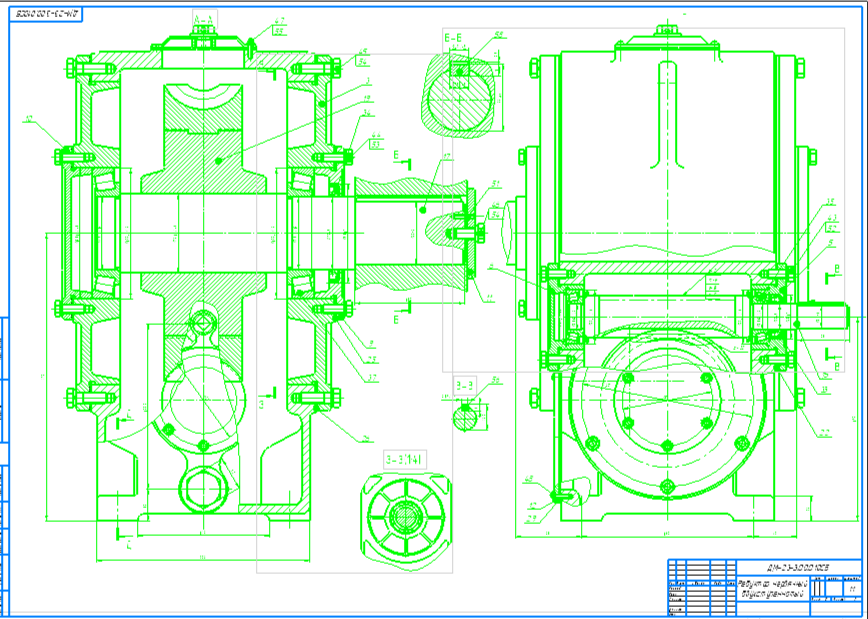868x619 pixels.
Task: Click the A–A section view label
Action: point(205,19)
